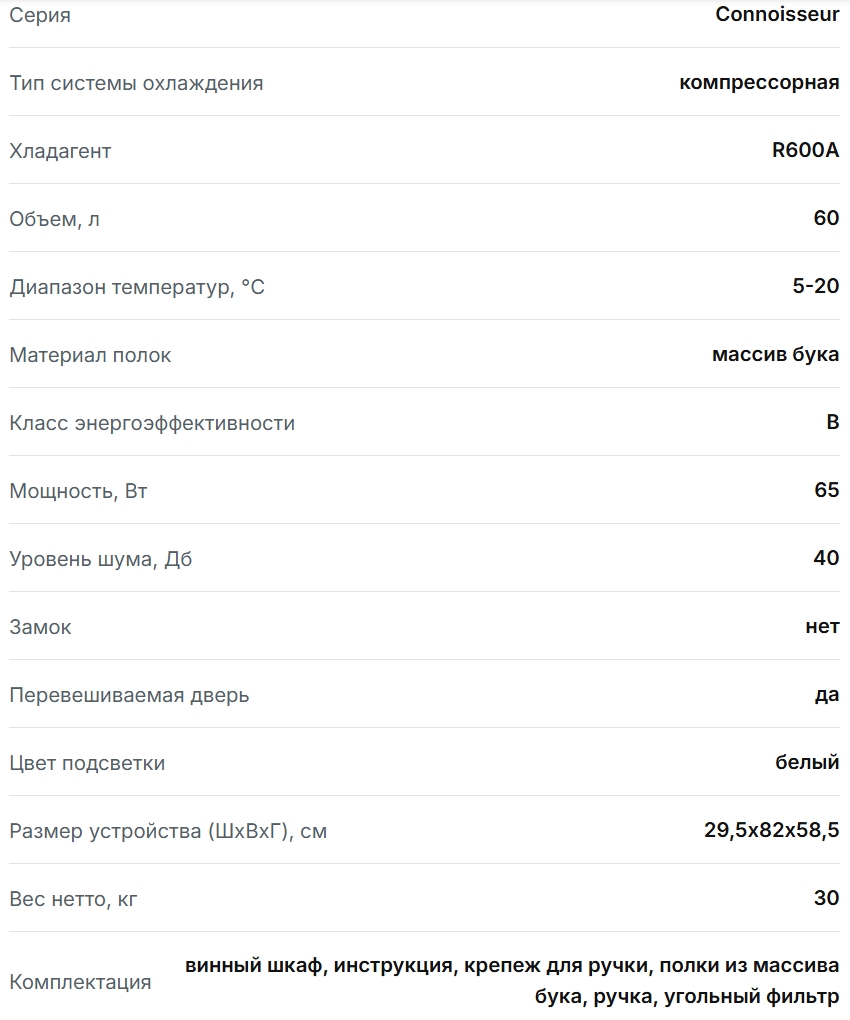Click the R600A refrigerant value
Screen dimensions: 850x1020
click(805, 150)
